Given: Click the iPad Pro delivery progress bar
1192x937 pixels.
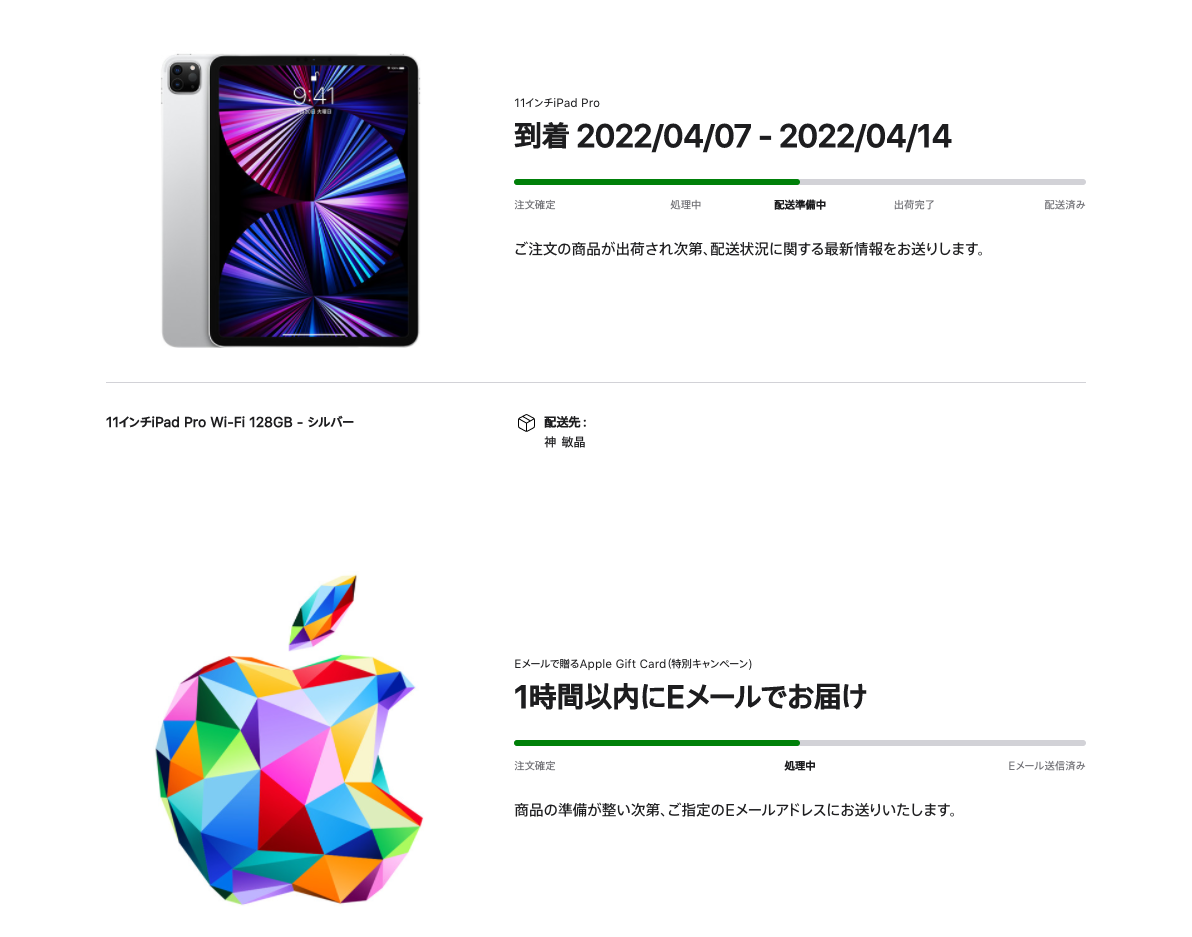Looking at the screenshot, I should (x=800, y=182).
